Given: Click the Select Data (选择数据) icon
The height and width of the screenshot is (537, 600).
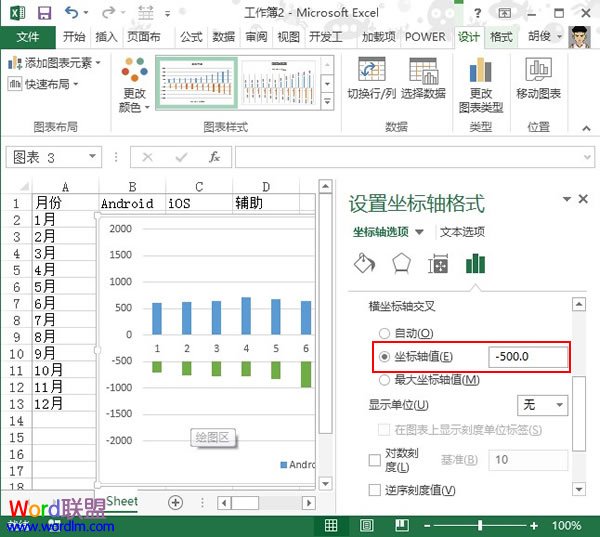Looking at the screenshot, I should 423,70.
